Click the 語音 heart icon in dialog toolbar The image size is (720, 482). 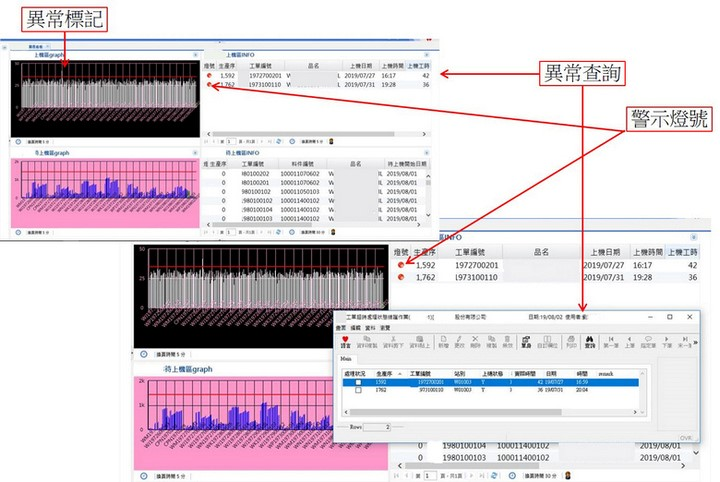[346, 341]
